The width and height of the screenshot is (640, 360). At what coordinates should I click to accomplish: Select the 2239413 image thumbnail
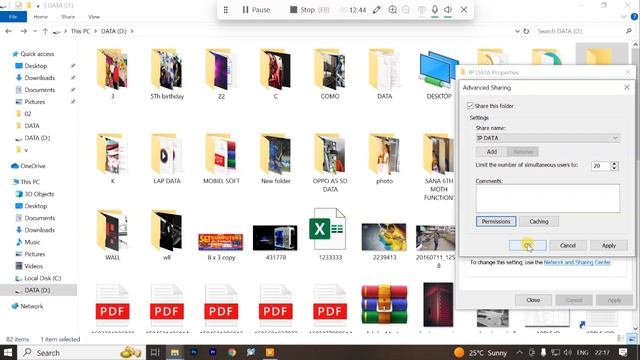click(384, 241)
